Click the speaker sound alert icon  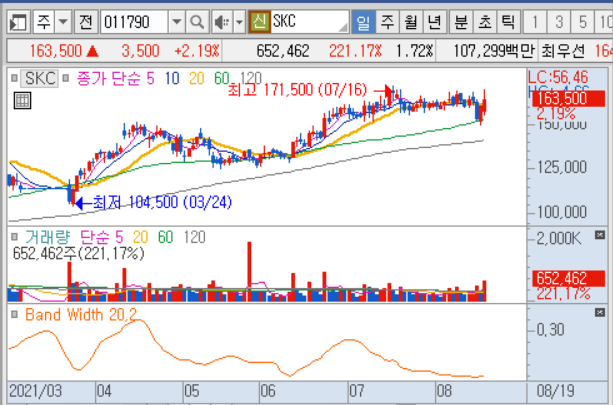click(222, 22)
